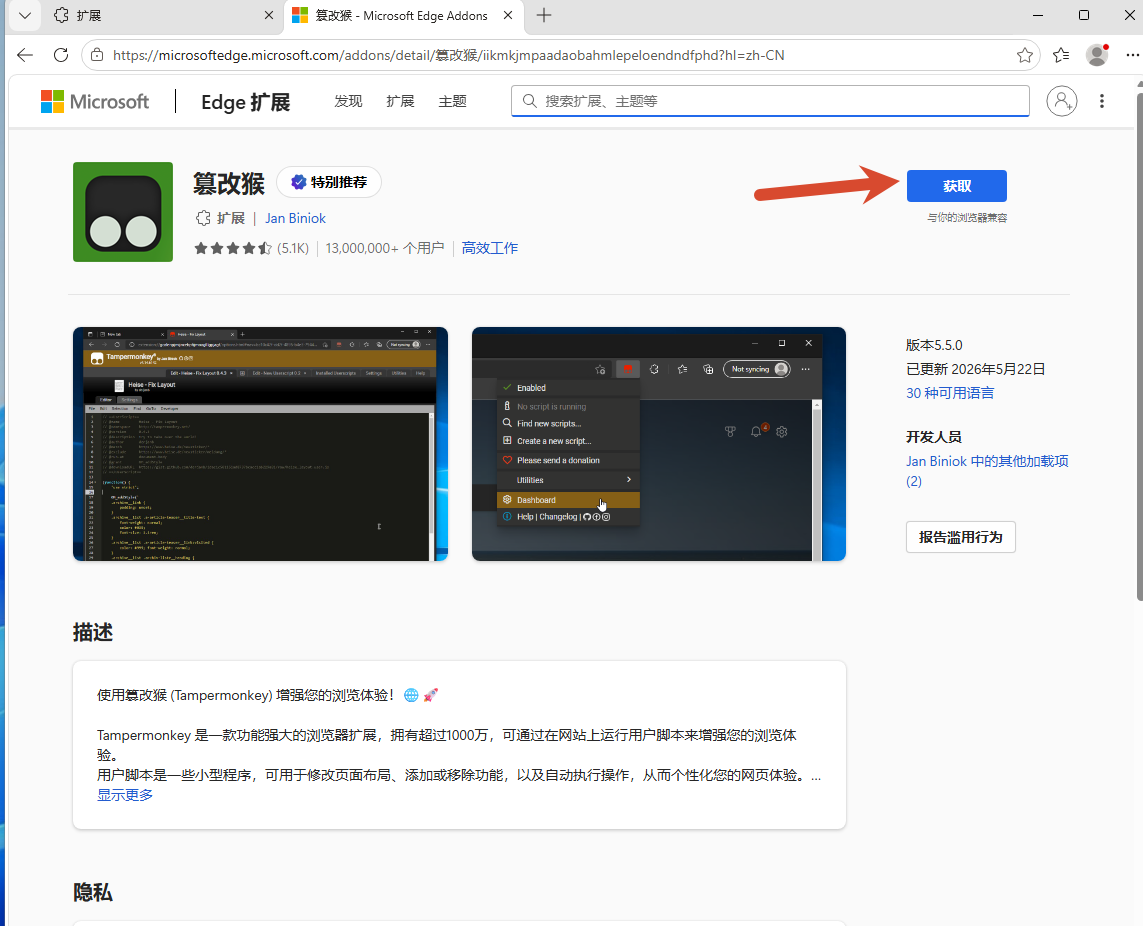Reload the page with refresh icon
Viewport: 1143px width, 926px height.
pos(61,55)
